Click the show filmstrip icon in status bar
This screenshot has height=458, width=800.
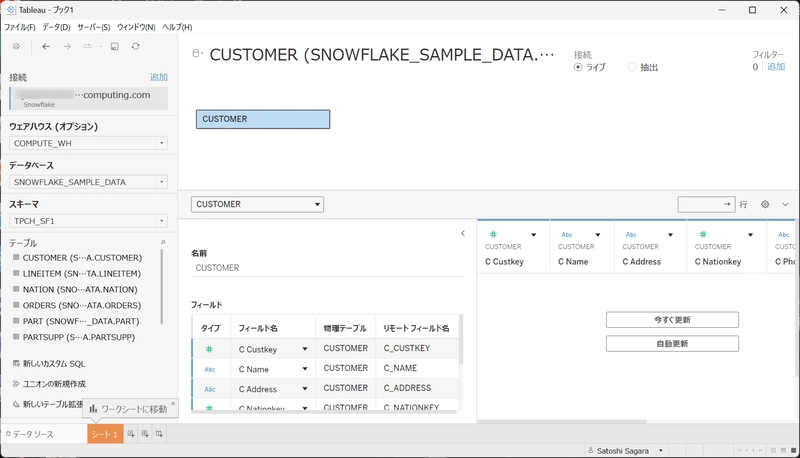coord(783,451)
